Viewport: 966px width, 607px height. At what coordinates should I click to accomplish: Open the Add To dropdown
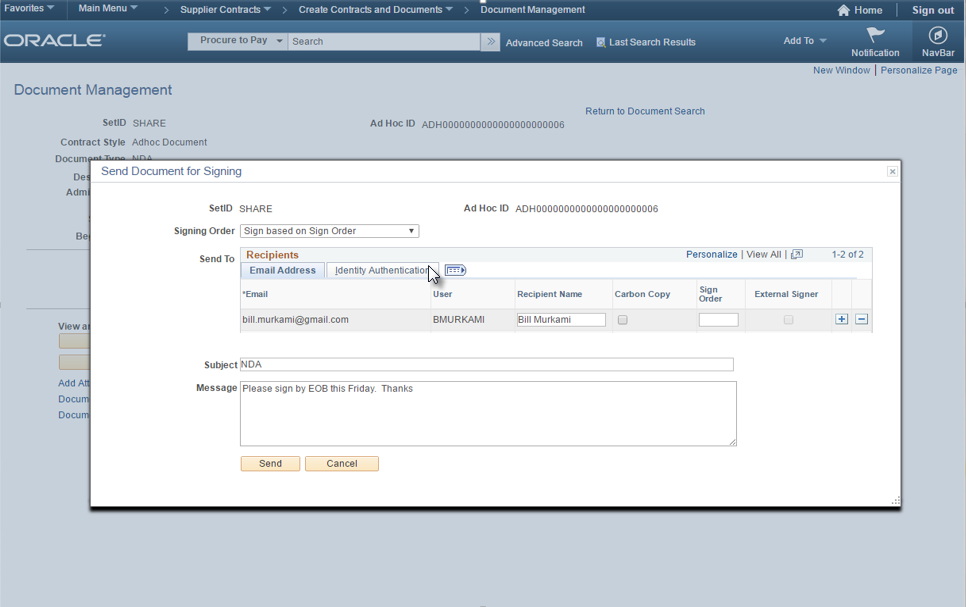[x=804, y=41]
